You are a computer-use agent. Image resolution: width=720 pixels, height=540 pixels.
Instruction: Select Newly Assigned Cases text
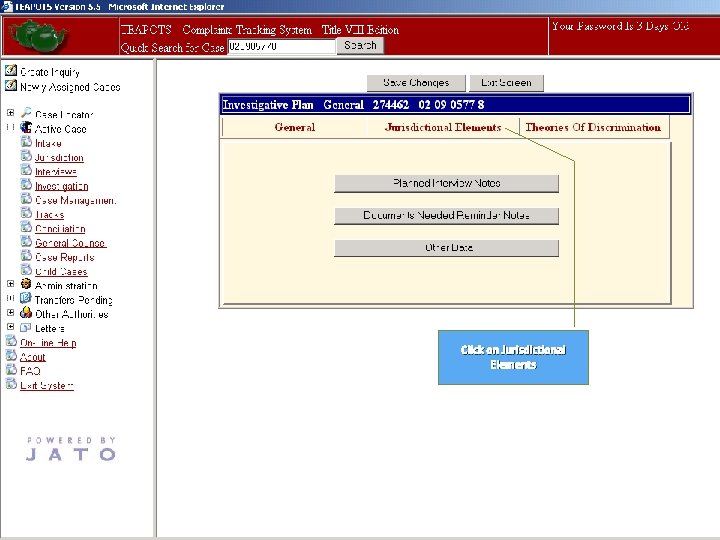pyautogui.click(x=70, y=87)
